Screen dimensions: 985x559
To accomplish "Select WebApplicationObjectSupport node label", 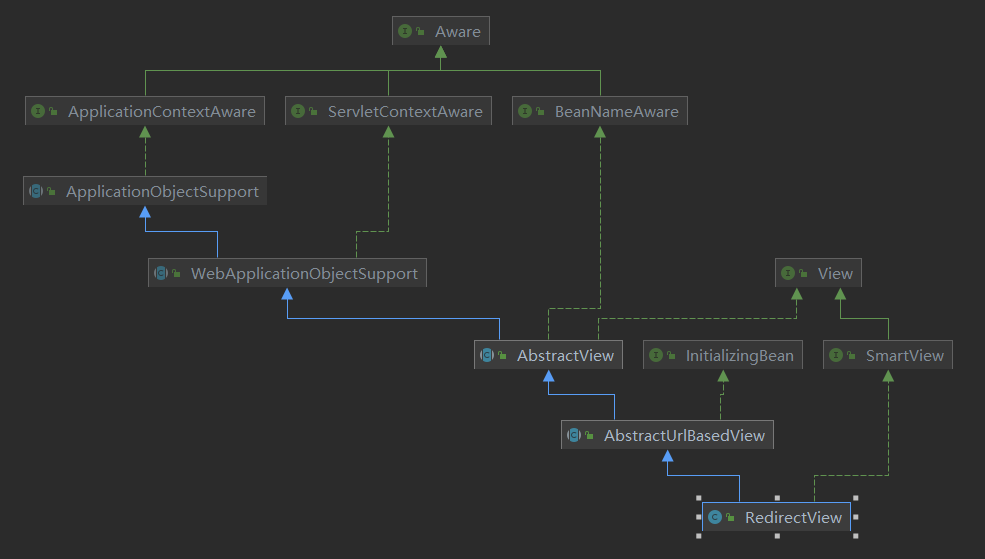I will coord(304,273).
